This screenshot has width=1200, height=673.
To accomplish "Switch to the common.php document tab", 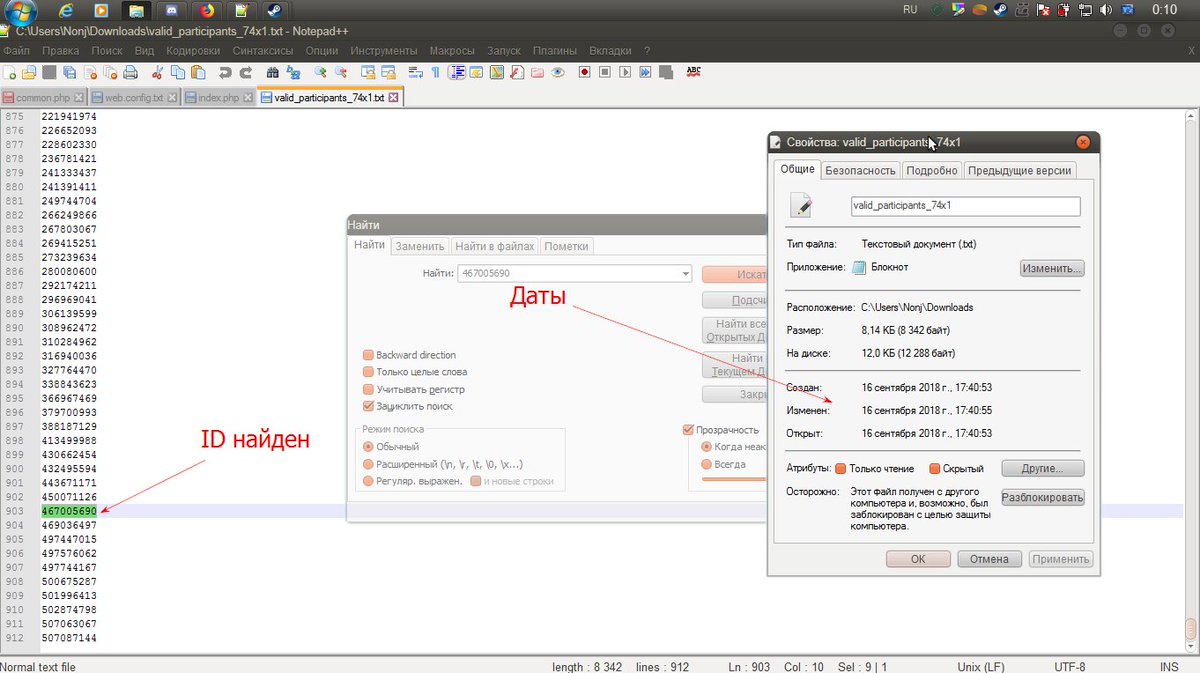I will [41, 98].
